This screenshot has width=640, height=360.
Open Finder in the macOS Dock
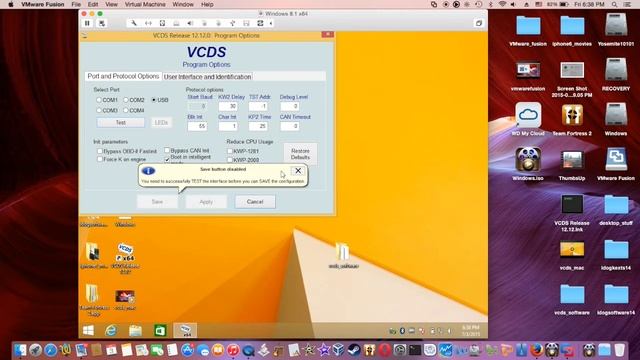(x=20, y=350)
